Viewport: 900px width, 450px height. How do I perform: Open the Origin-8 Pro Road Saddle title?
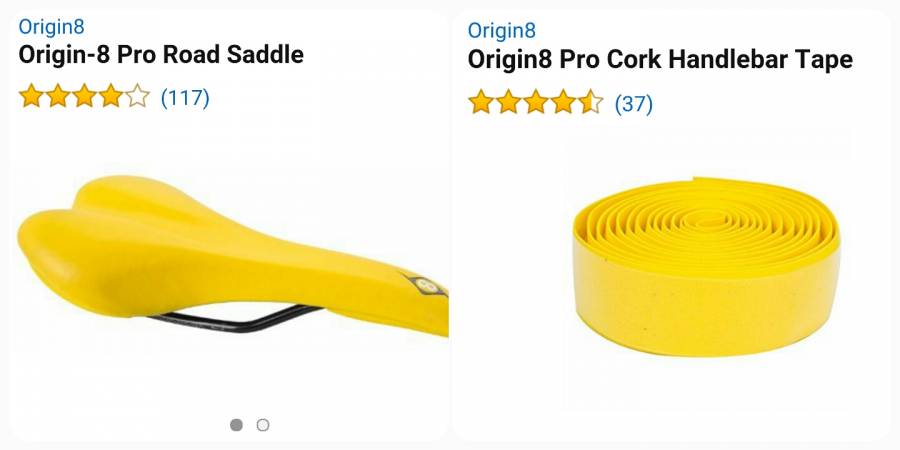[161, 55]
